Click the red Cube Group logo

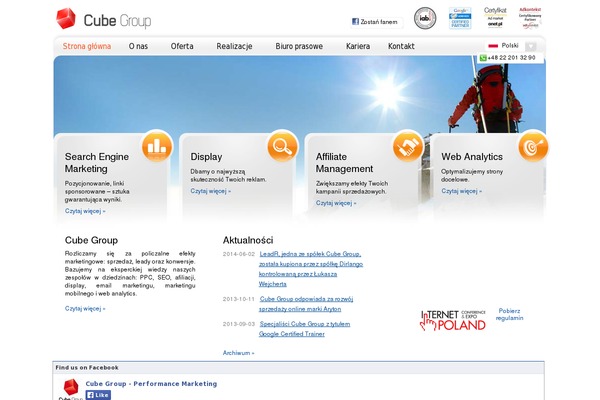(103, 19)
